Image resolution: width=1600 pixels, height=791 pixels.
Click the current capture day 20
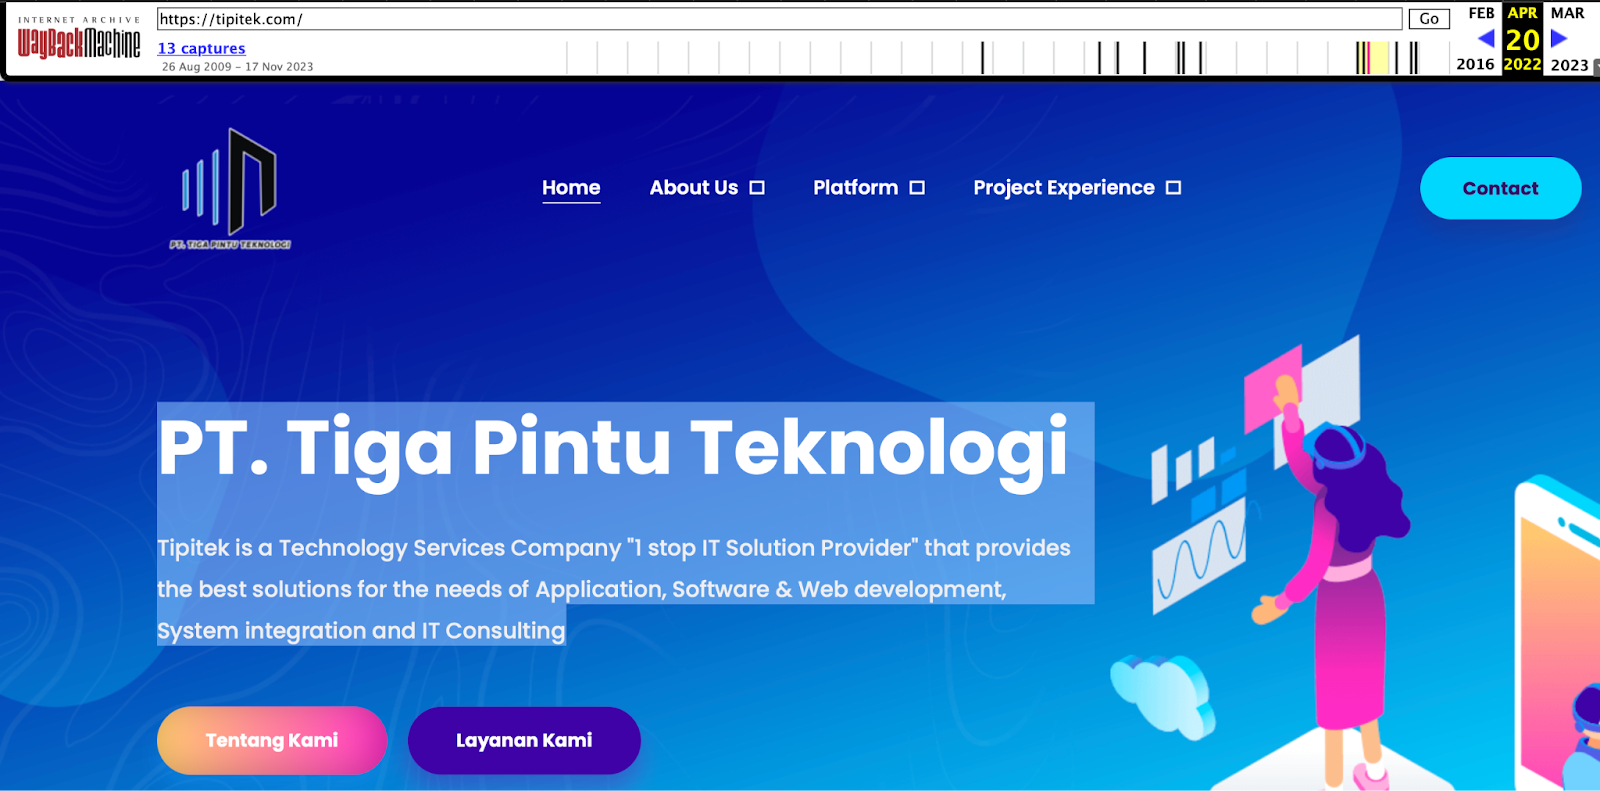pos(1522,39)
